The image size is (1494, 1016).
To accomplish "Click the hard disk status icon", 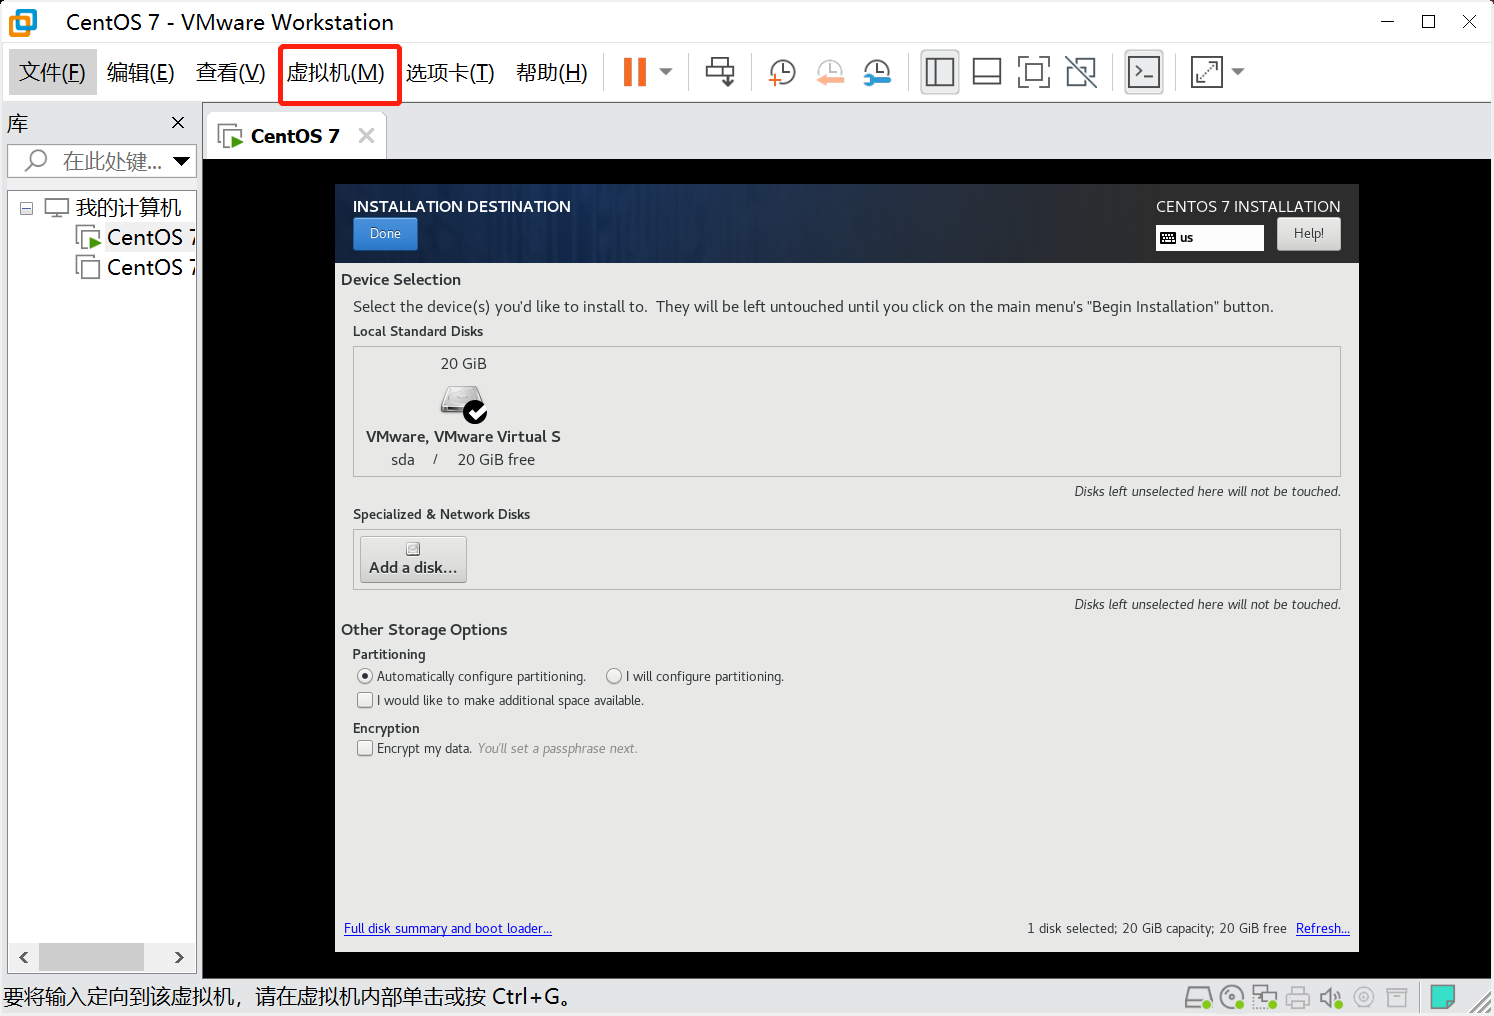I will tap(1199, 997).
